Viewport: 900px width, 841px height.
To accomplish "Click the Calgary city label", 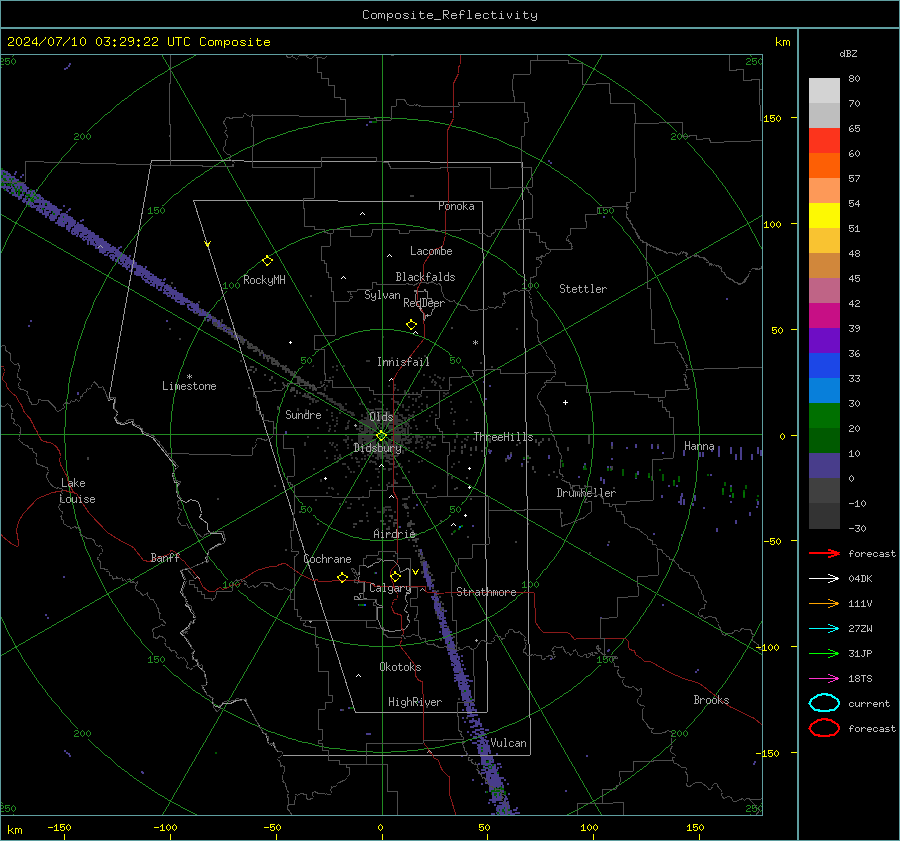I will 390,588.
